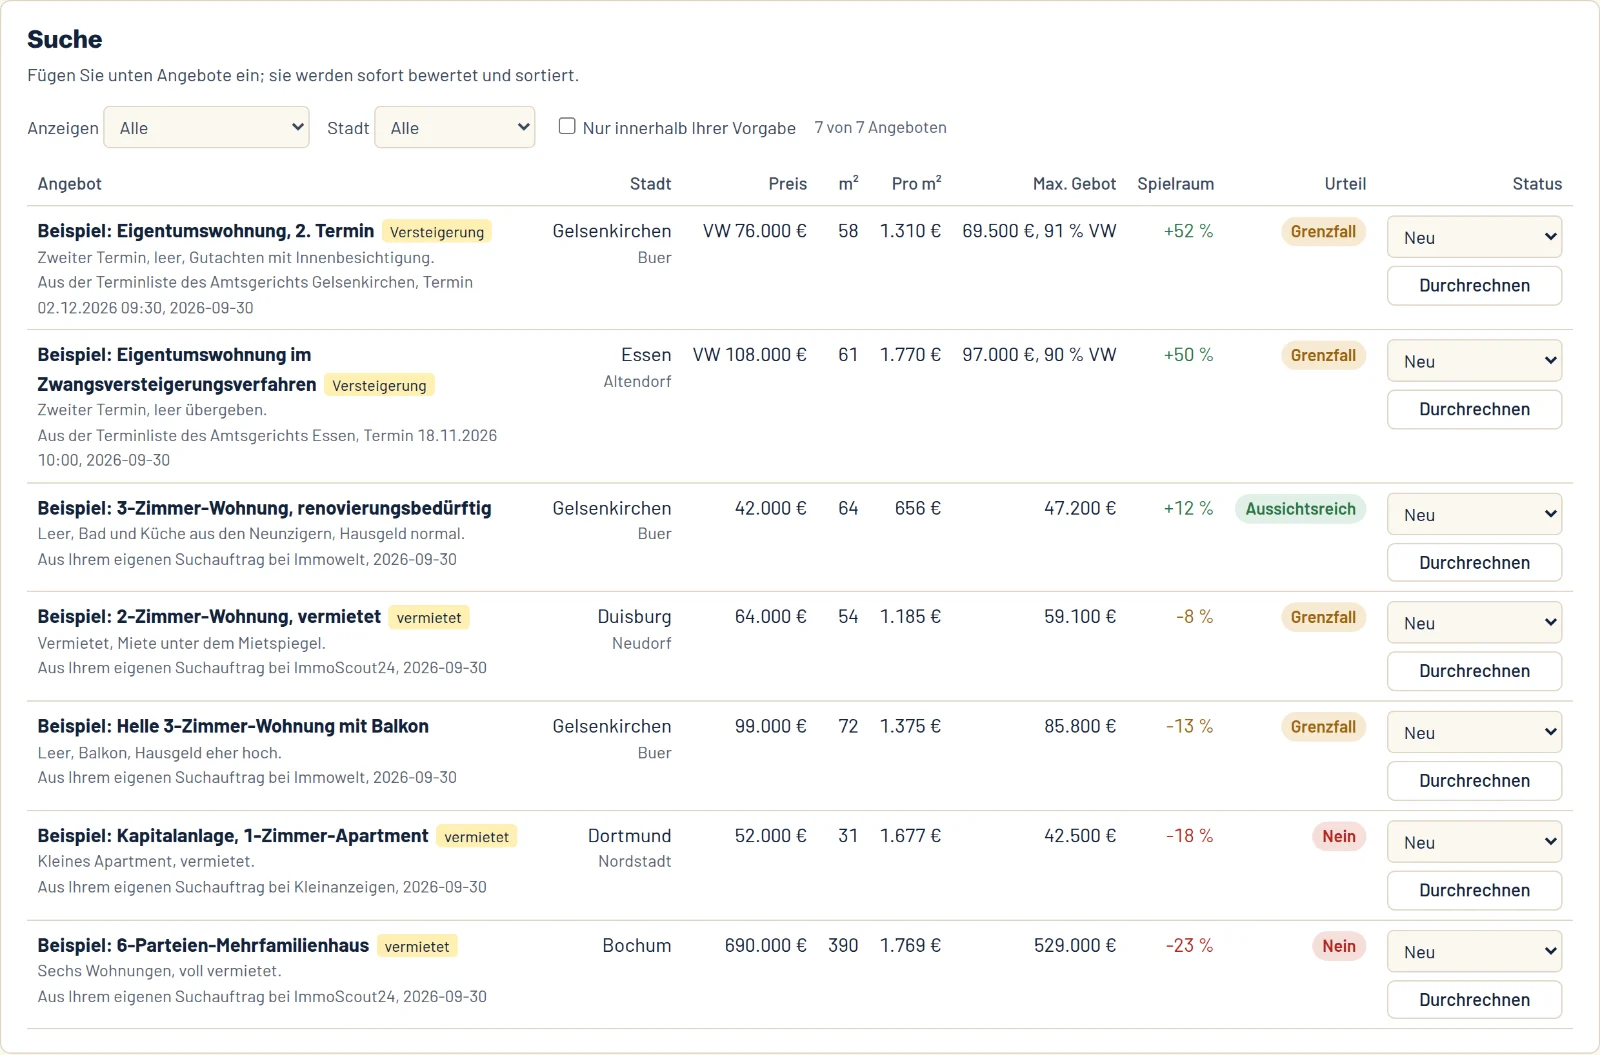
Task: Click the Versteigerung tag on Essen listing
Action: 379,386
